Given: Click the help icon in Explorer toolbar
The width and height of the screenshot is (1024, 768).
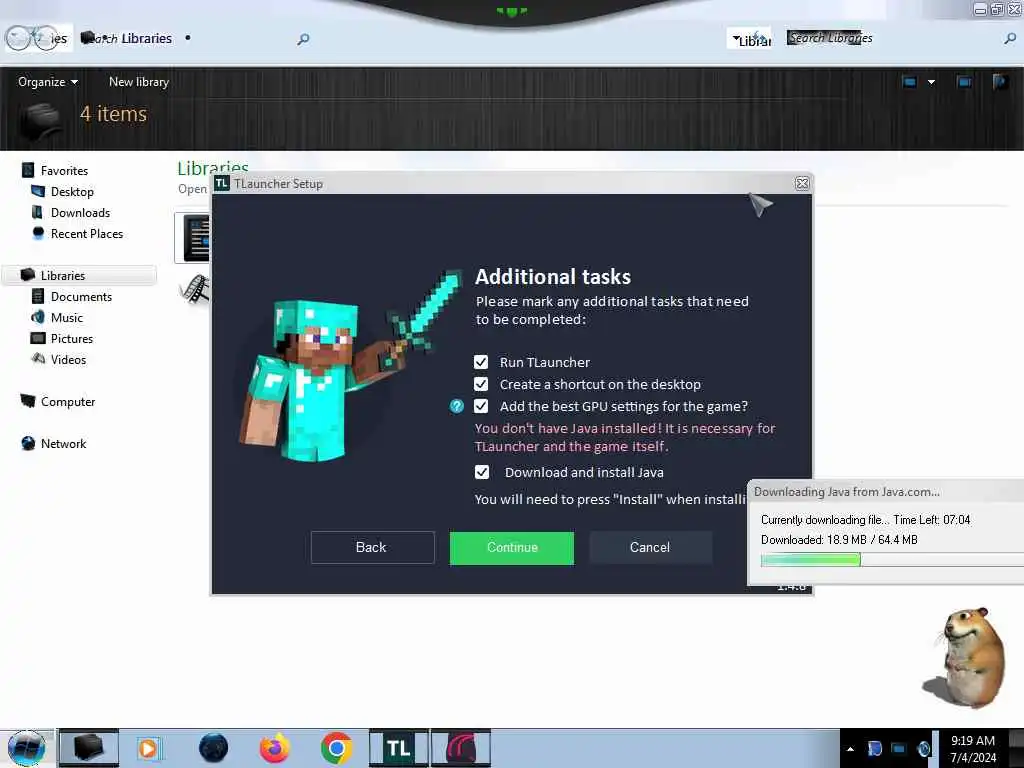Looking at the screenshot, I should click(x=1000, y=82).
